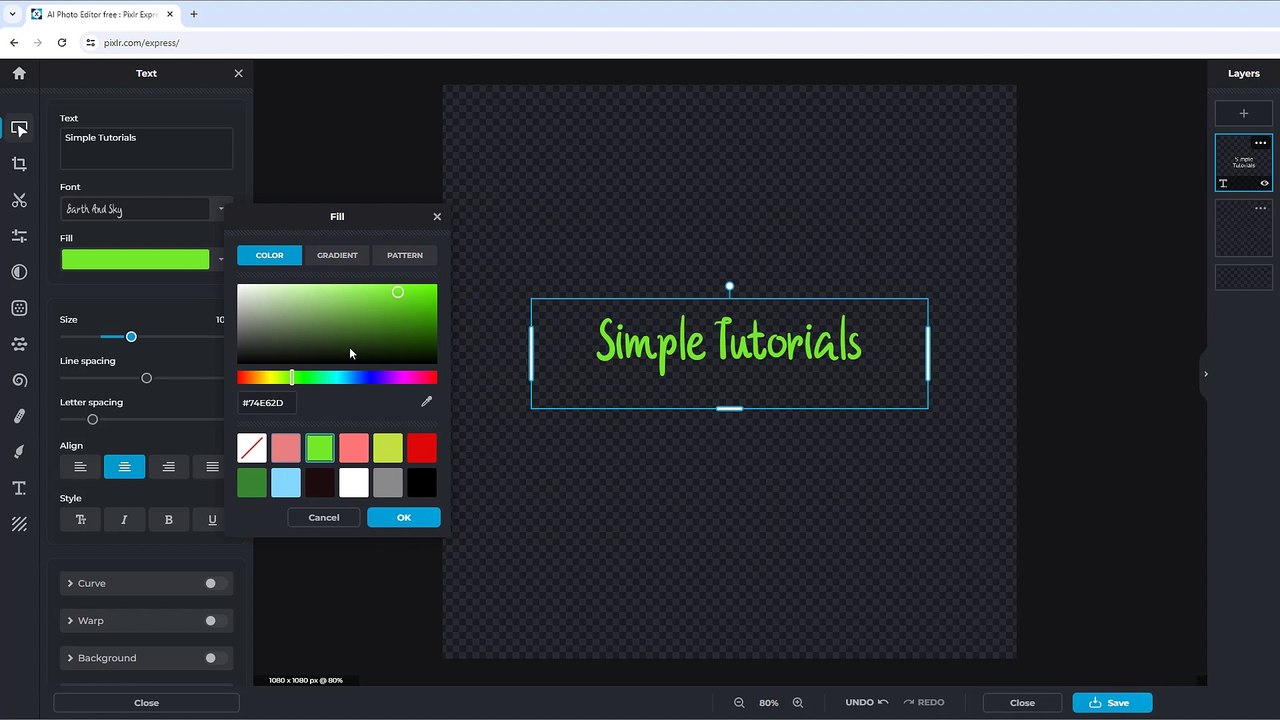
Task: Open the Earth And Sky font selector
Action: [136, 209]
